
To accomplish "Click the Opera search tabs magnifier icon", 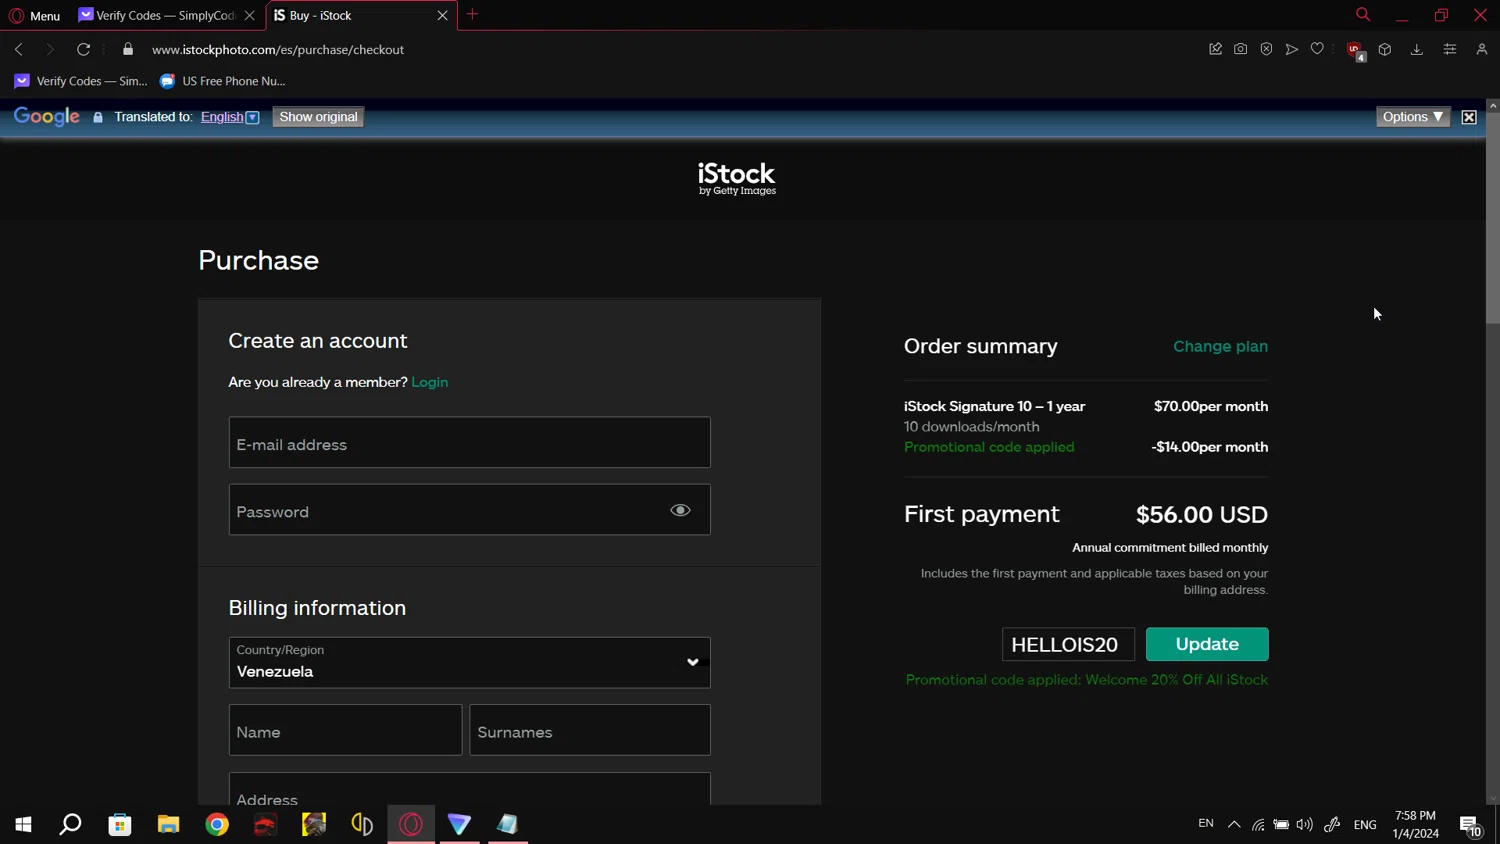I will (1363, 15).
